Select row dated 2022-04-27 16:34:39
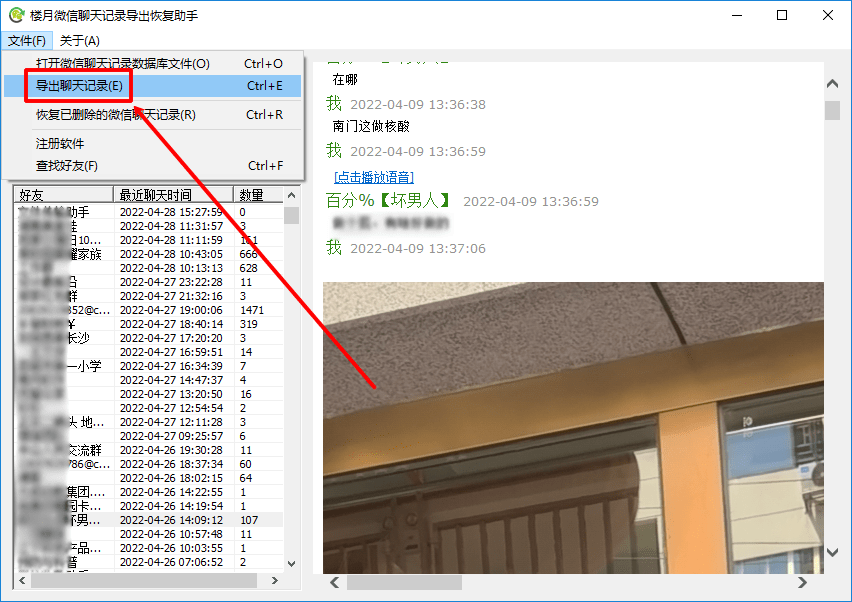The image size is (852, 602). point(148,366)
